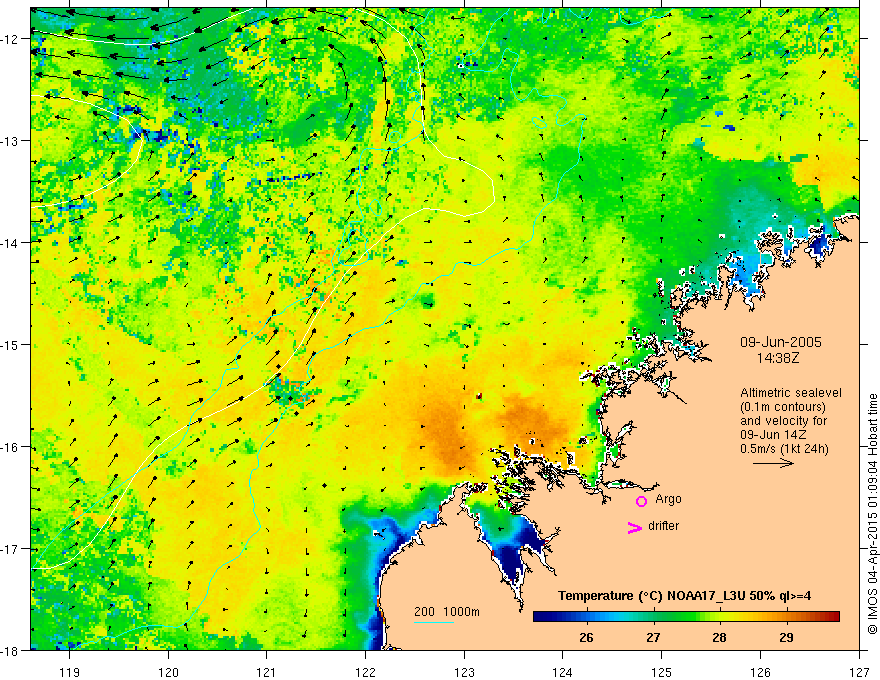Click the dark blue end of temperature bar

[542, 616]
